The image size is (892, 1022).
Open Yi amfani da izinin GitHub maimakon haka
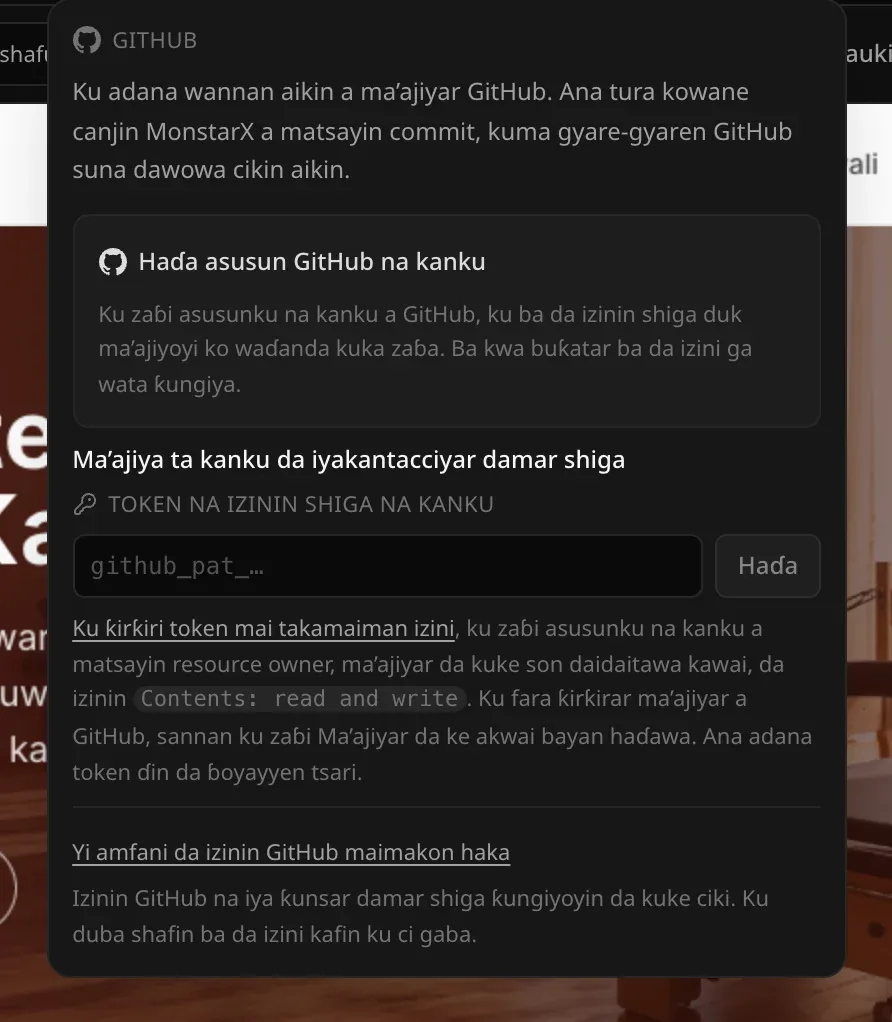coord(291,853)
